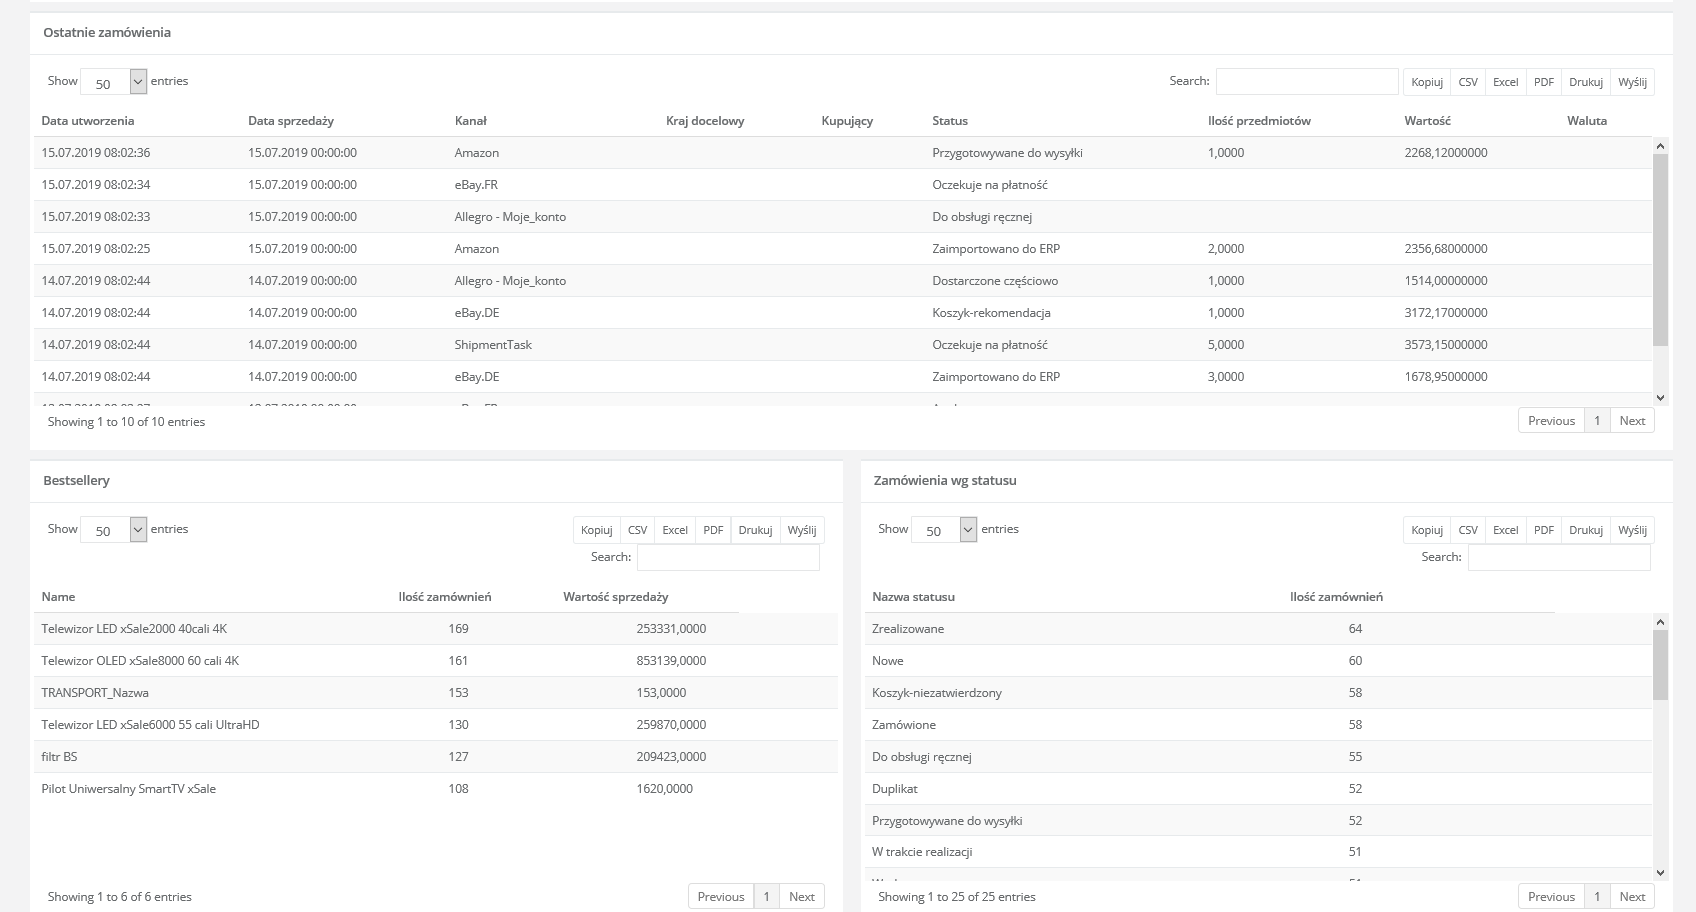Select page 1 in Zamówienia wg statusu
Image resolution: width=1696 pixels, height=912 pixels.
coord(1597,897)
